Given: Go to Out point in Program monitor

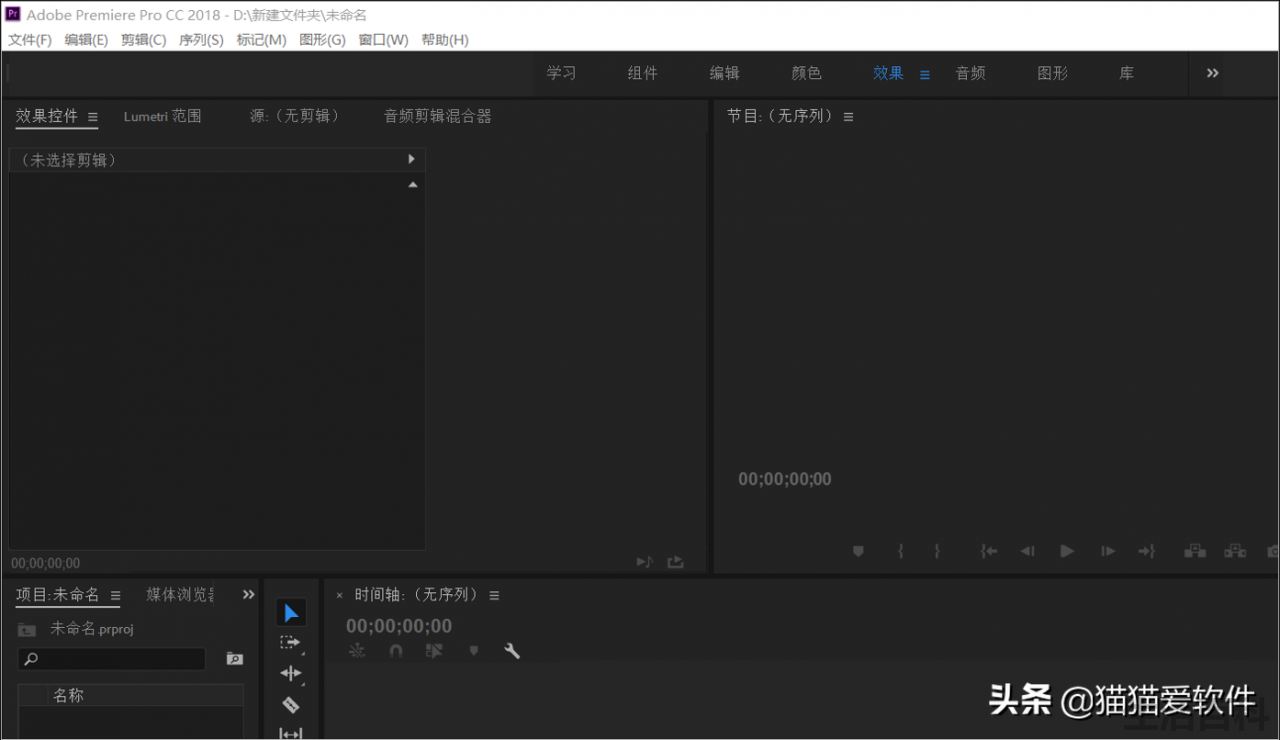Looking at the screenshot, I should (x=1147, y=551).
